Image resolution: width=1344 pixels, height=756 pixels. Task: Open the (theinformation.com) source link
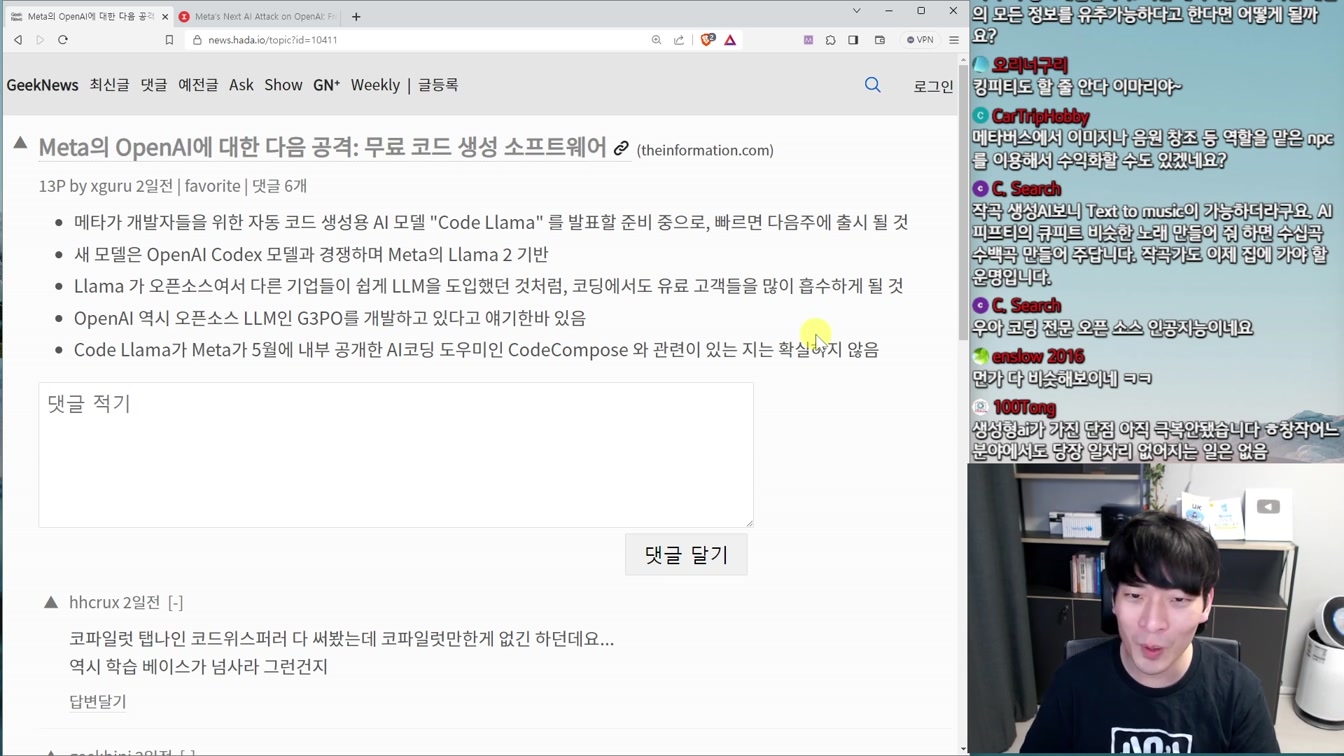pos(705,150)
